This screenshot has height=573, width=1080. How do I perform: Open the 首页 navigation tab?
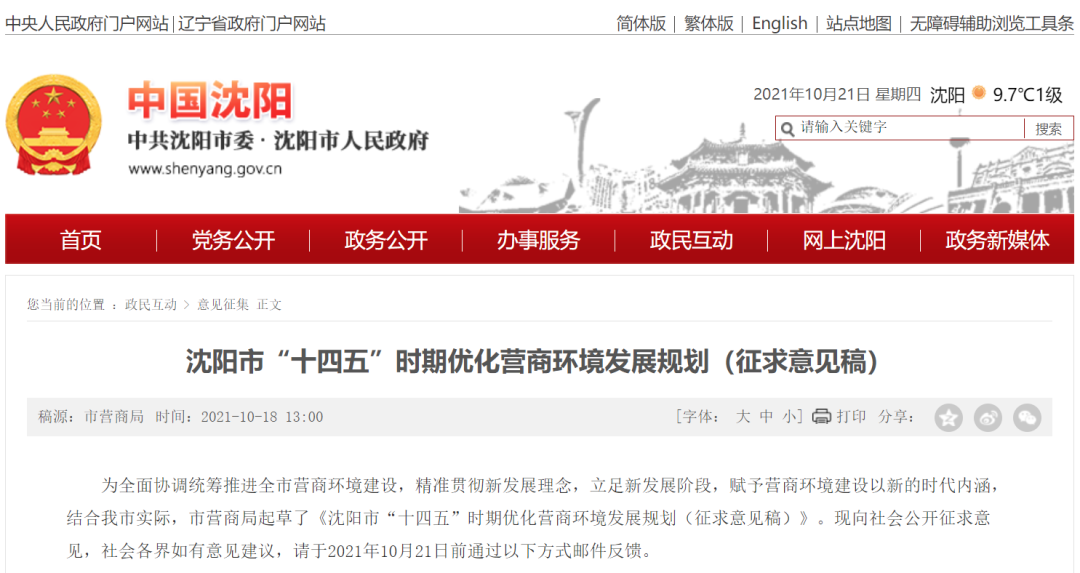81,240
